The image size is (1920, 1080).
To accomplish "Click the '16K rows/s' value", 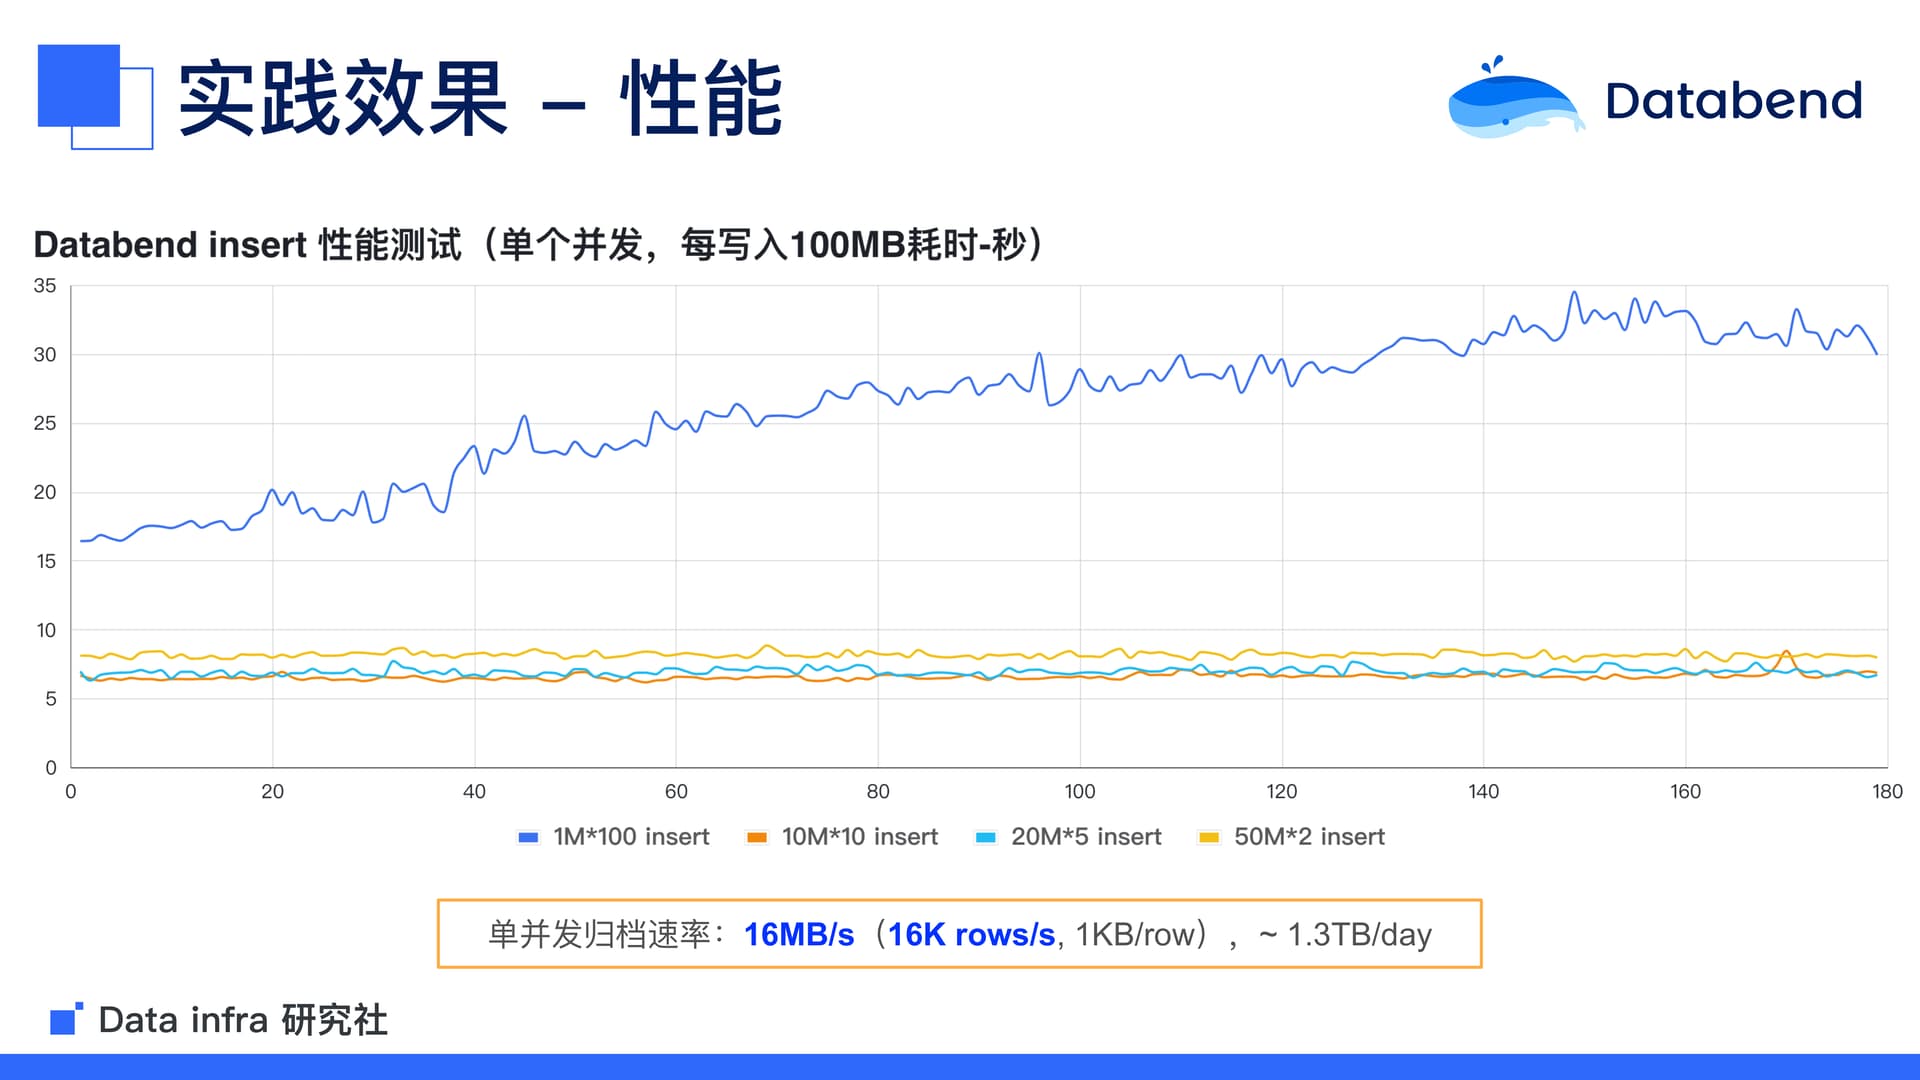I will click(x=971, y=934).
